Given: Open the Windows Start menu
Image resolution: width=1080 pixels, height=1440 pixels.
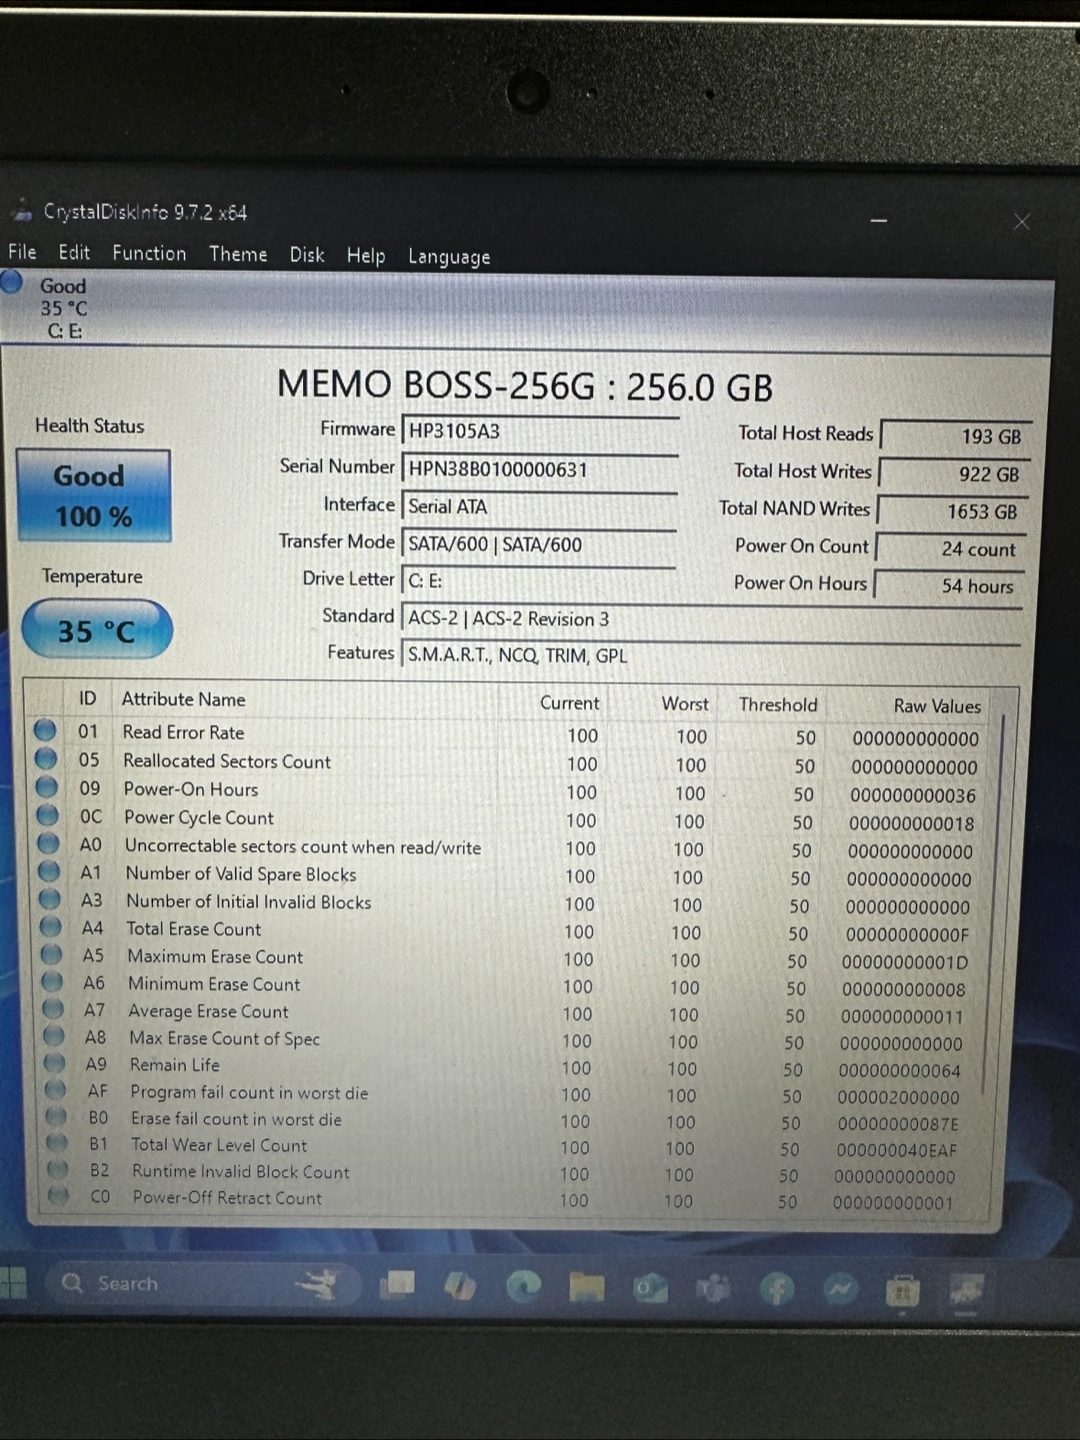Looking at the screenshot, I should [13, 1282].
